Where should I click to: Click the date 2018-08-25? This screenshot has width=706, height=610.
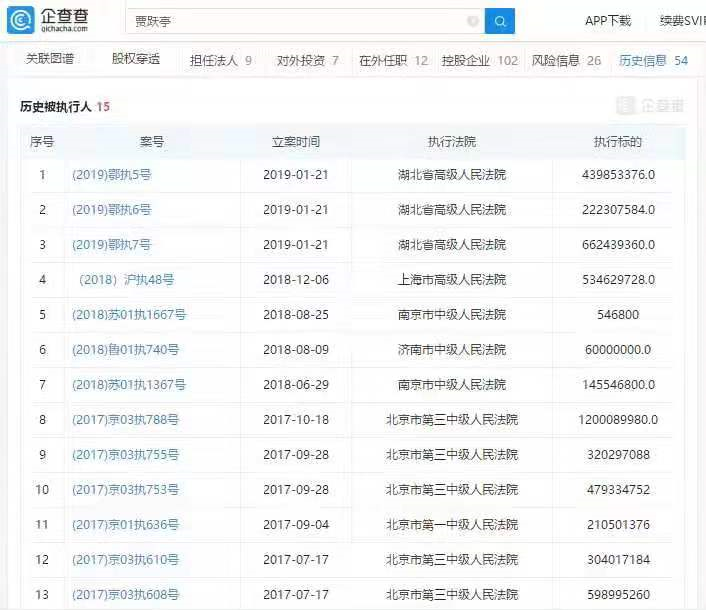point(296,315)
